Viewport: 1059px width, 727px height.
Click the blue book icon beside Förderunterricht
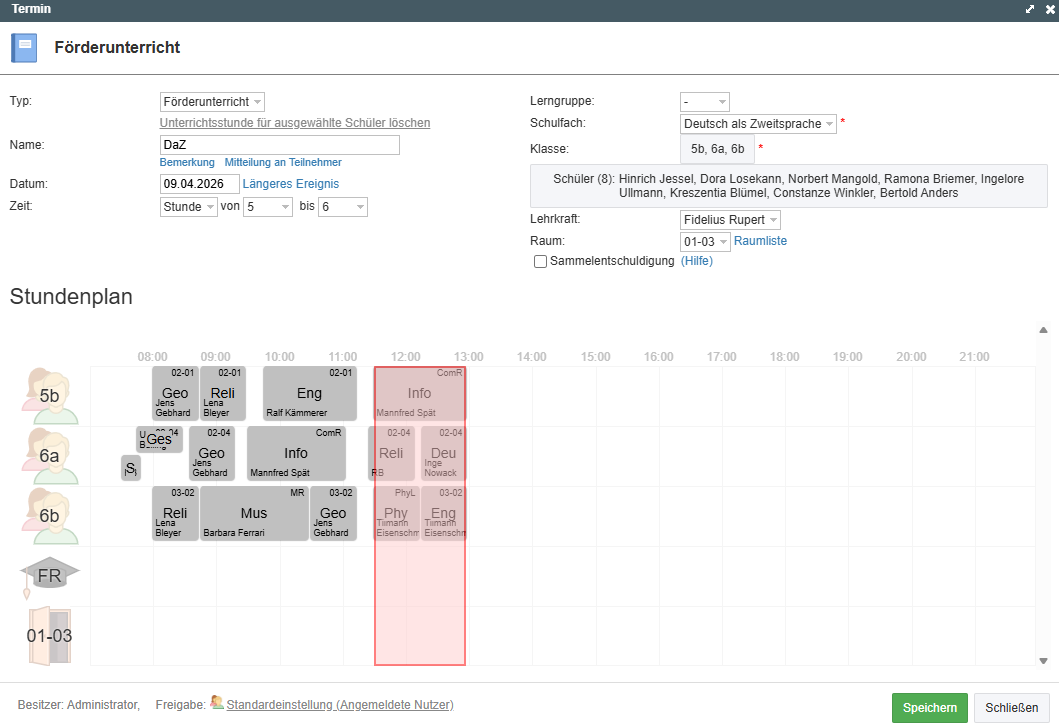point(24,48)
